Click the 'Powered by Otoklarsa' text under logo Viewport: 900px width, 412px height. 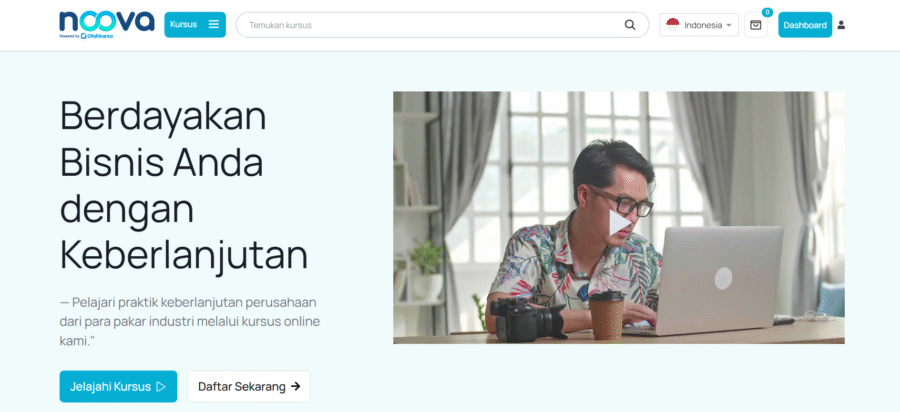point(86,36)
